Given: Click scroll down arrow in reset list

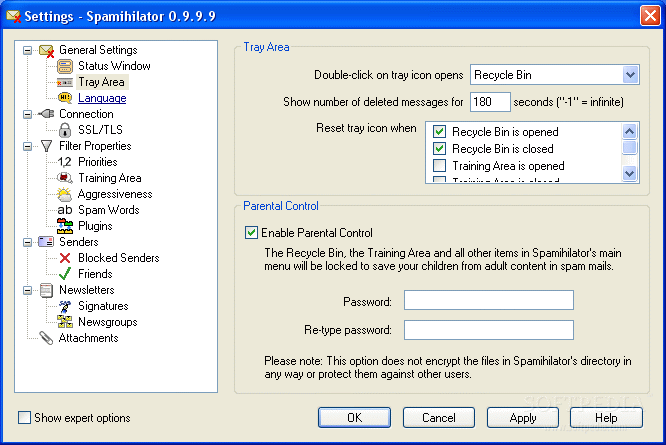Looking at the screenshot, I should coord(629,173).
